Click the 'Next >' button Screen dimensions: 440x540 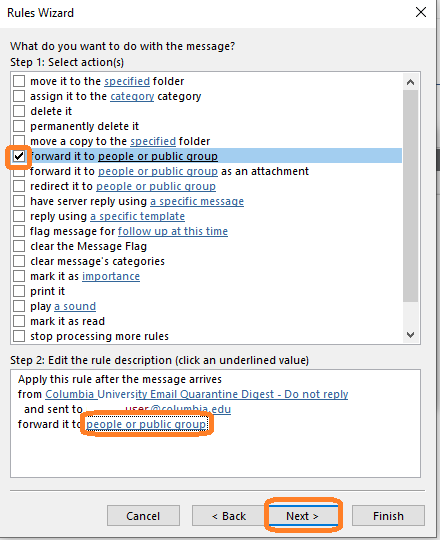(303, 516)
